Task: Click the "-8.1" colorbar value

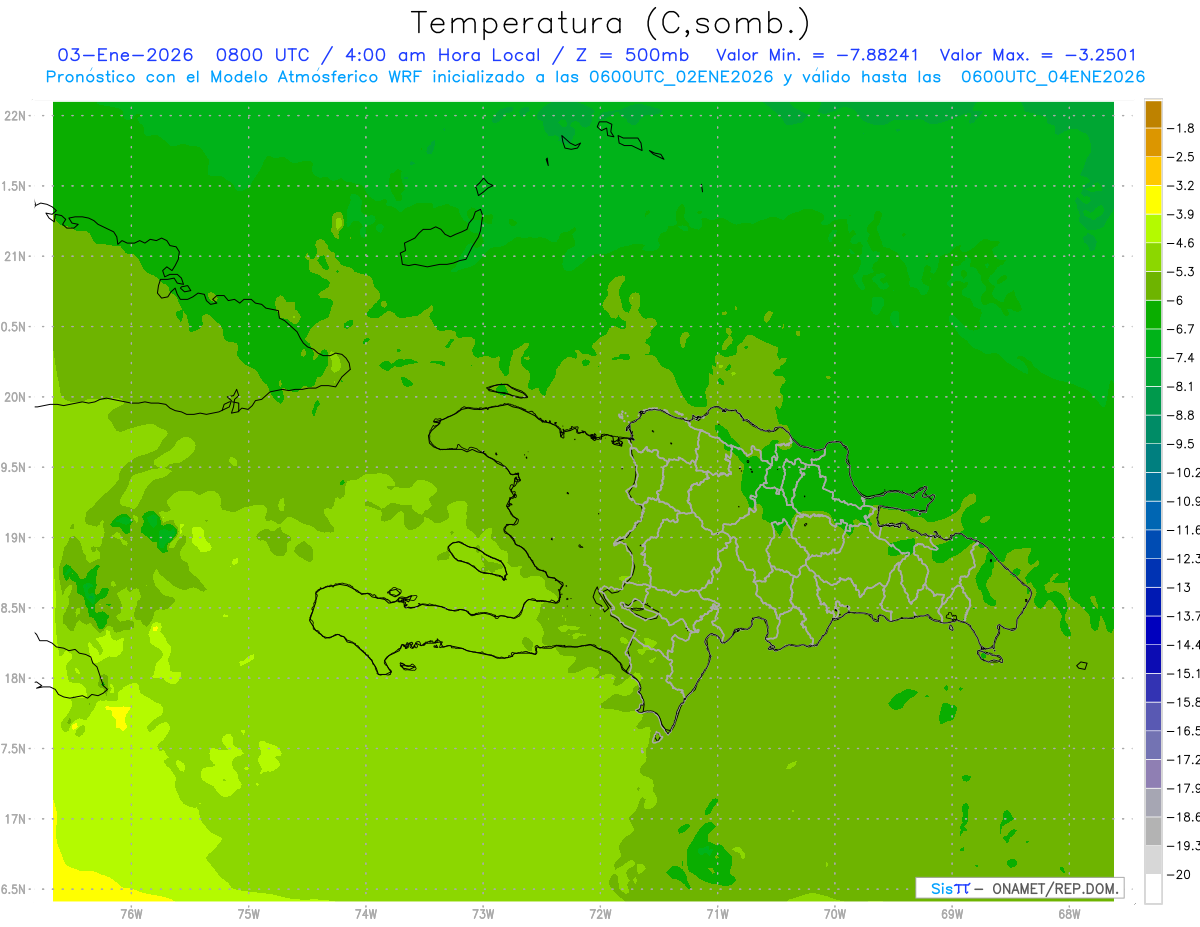Action: click(1181, 387)
